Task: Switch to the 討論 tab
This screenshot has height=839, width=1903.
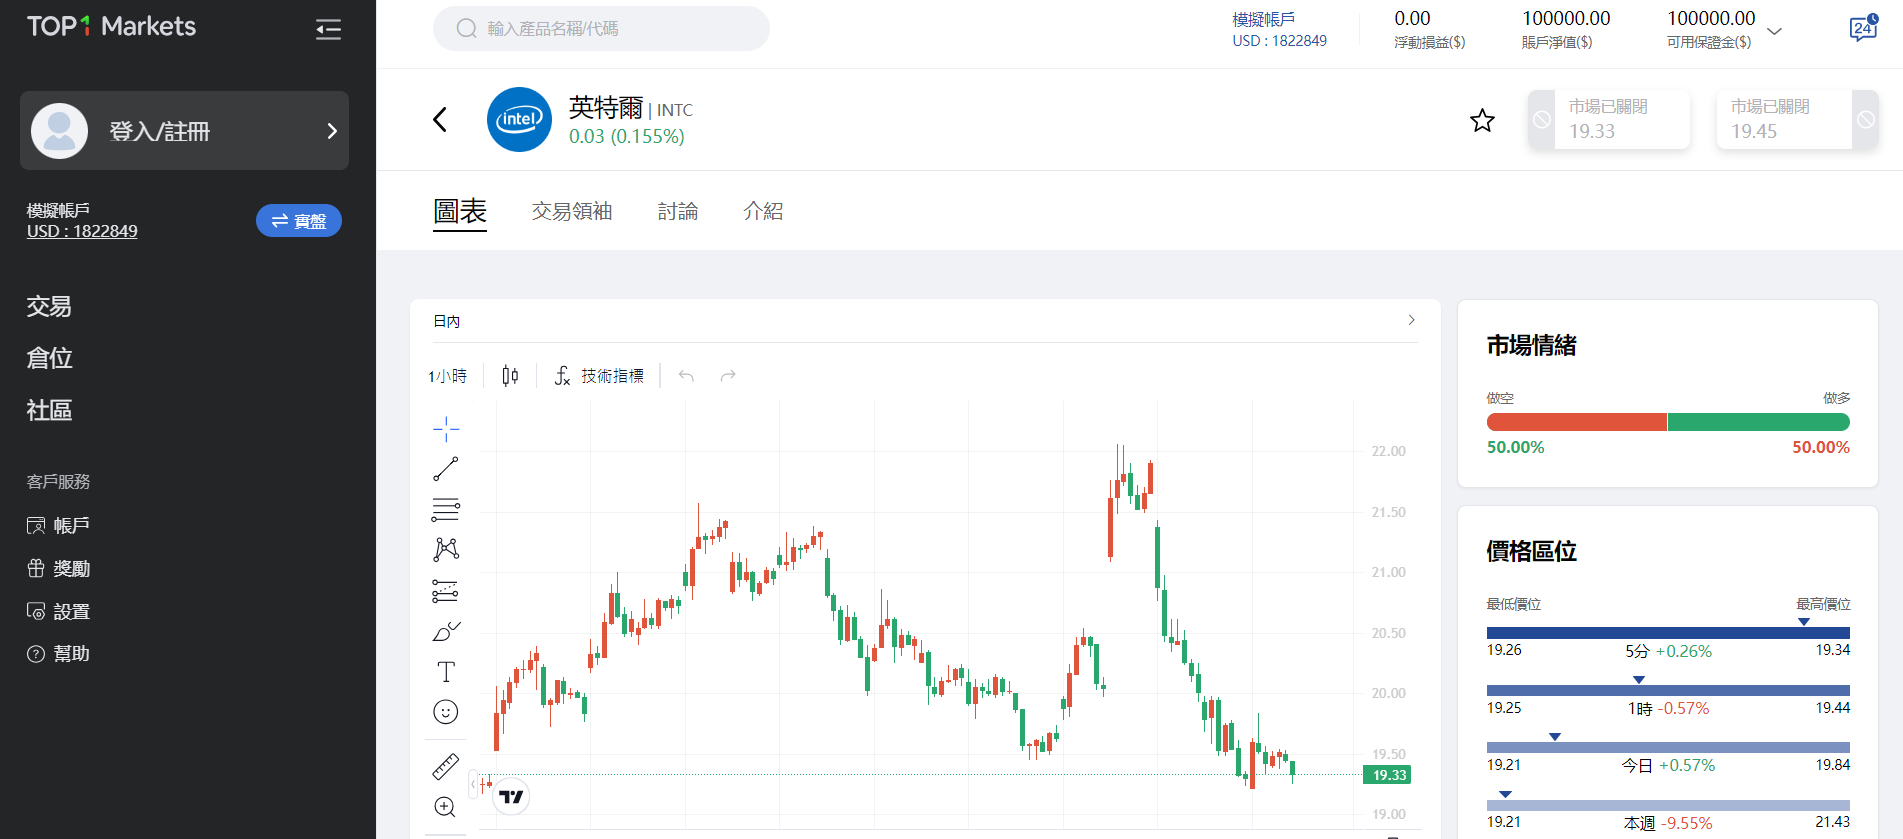Action: (678, 211)
